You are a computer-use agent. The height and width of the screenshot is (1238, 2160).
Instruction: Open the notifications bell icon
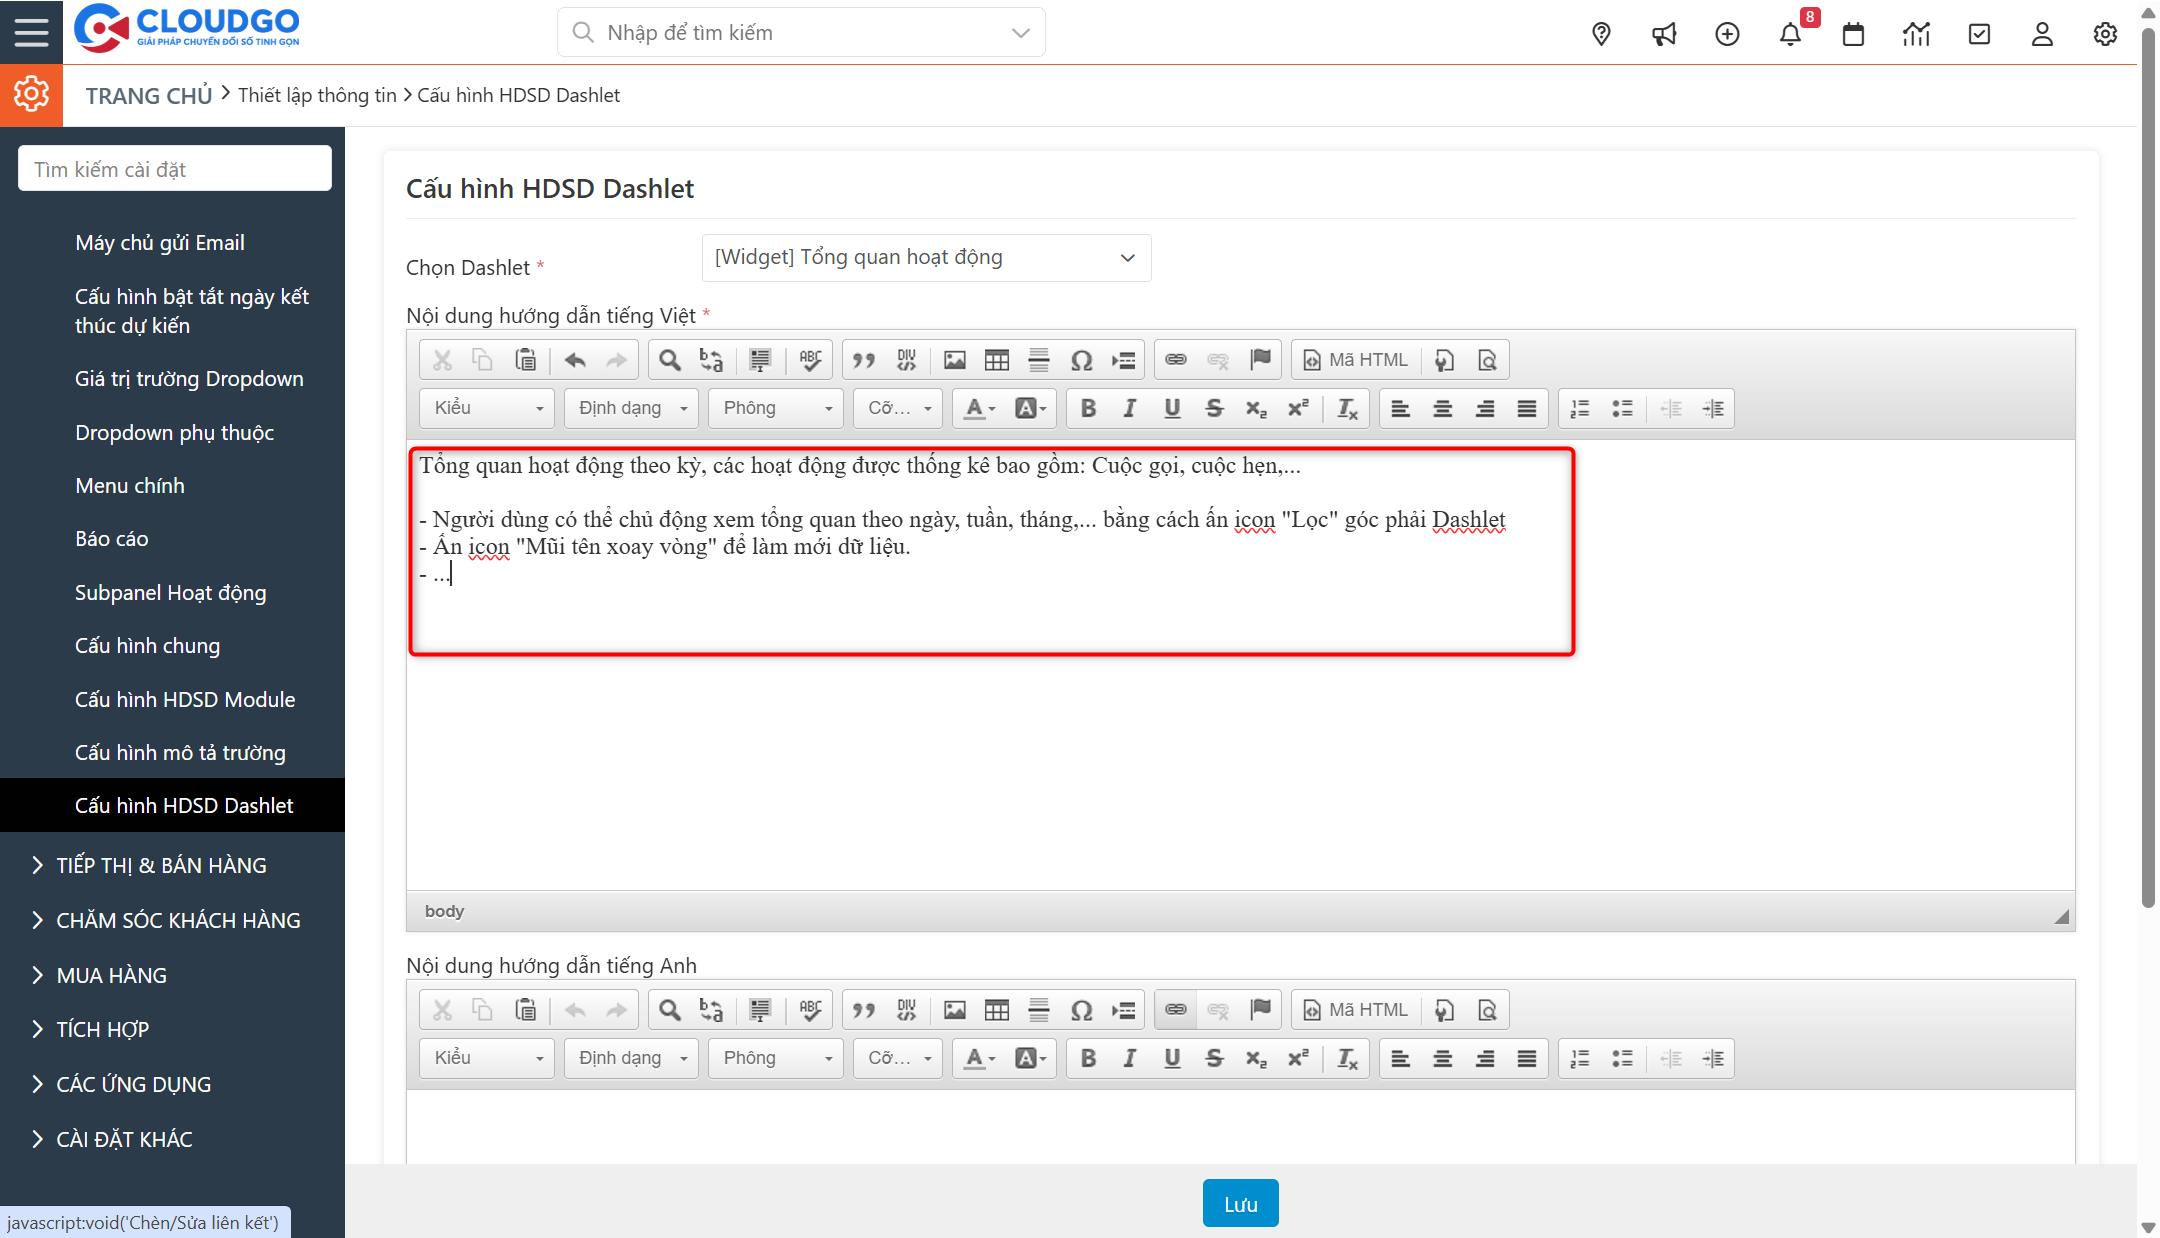[1790, 34]
